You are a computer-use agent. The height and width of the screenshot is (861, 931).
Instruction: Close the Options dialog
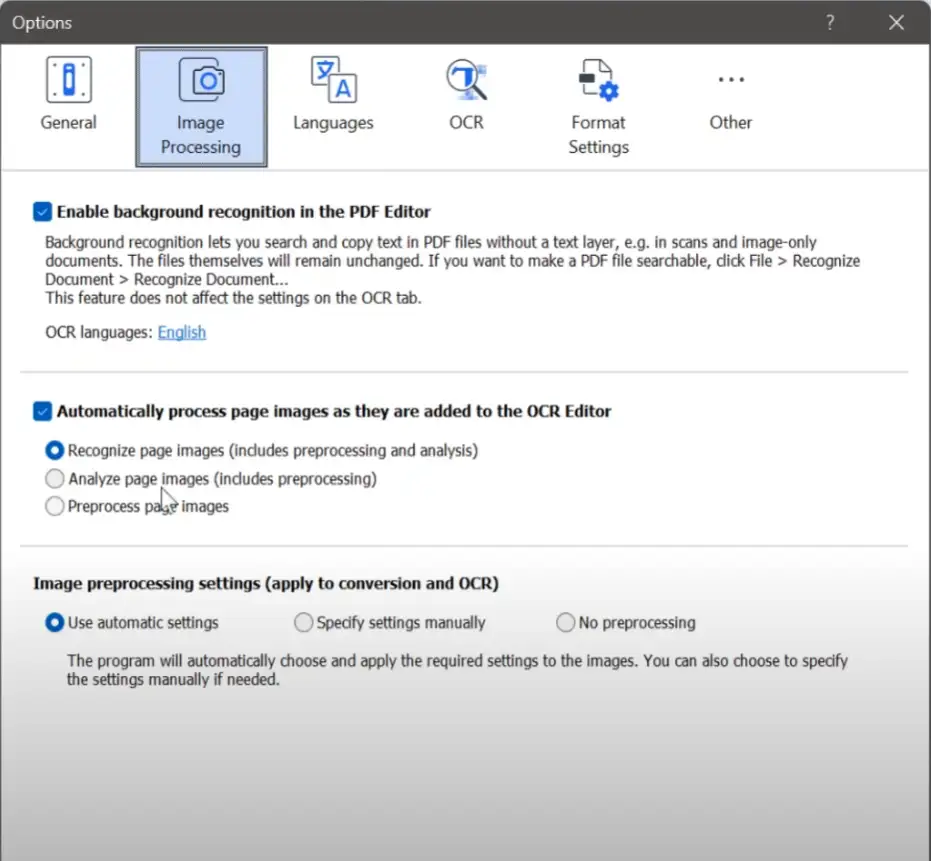click(896, 22)
